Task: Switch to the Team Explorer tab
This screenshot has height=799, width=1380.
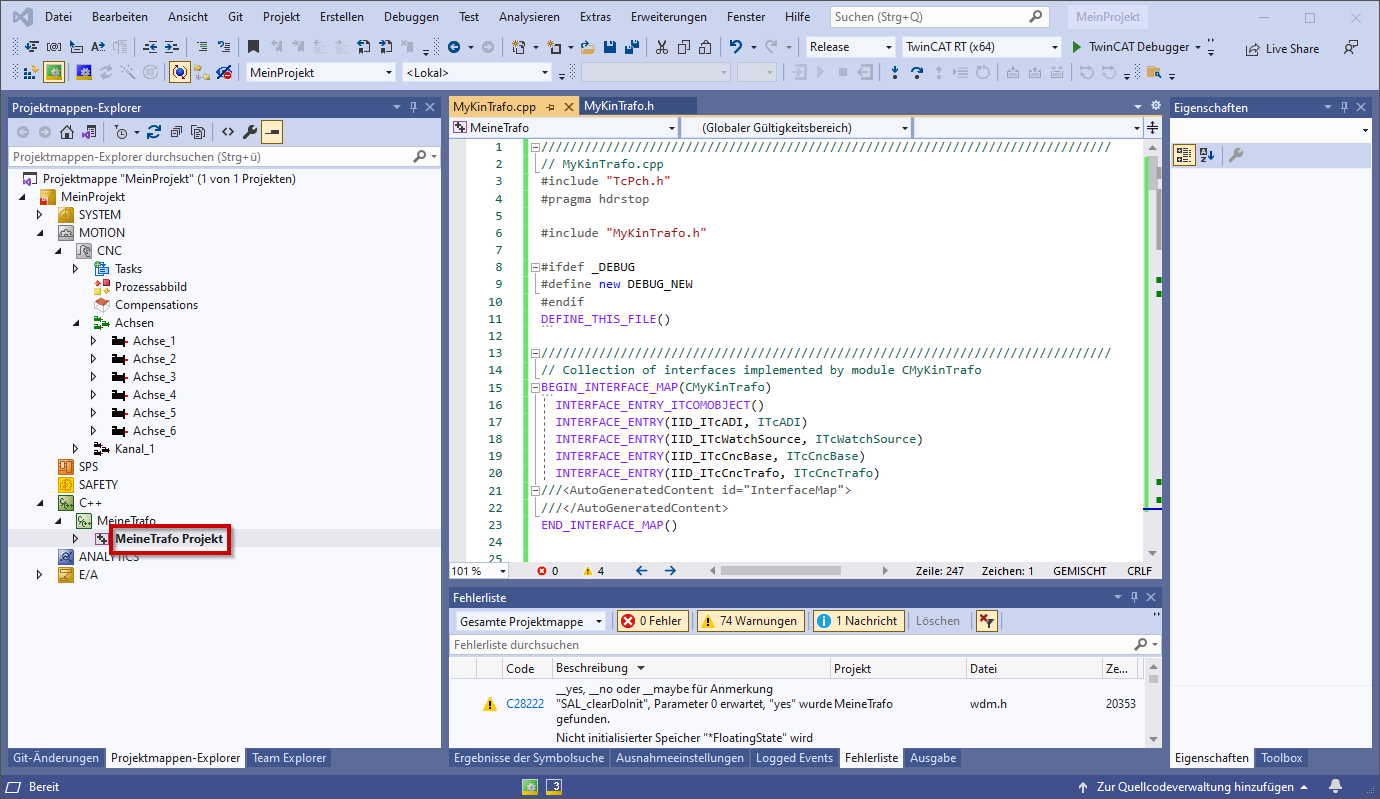Action: [x=289, y=758]
